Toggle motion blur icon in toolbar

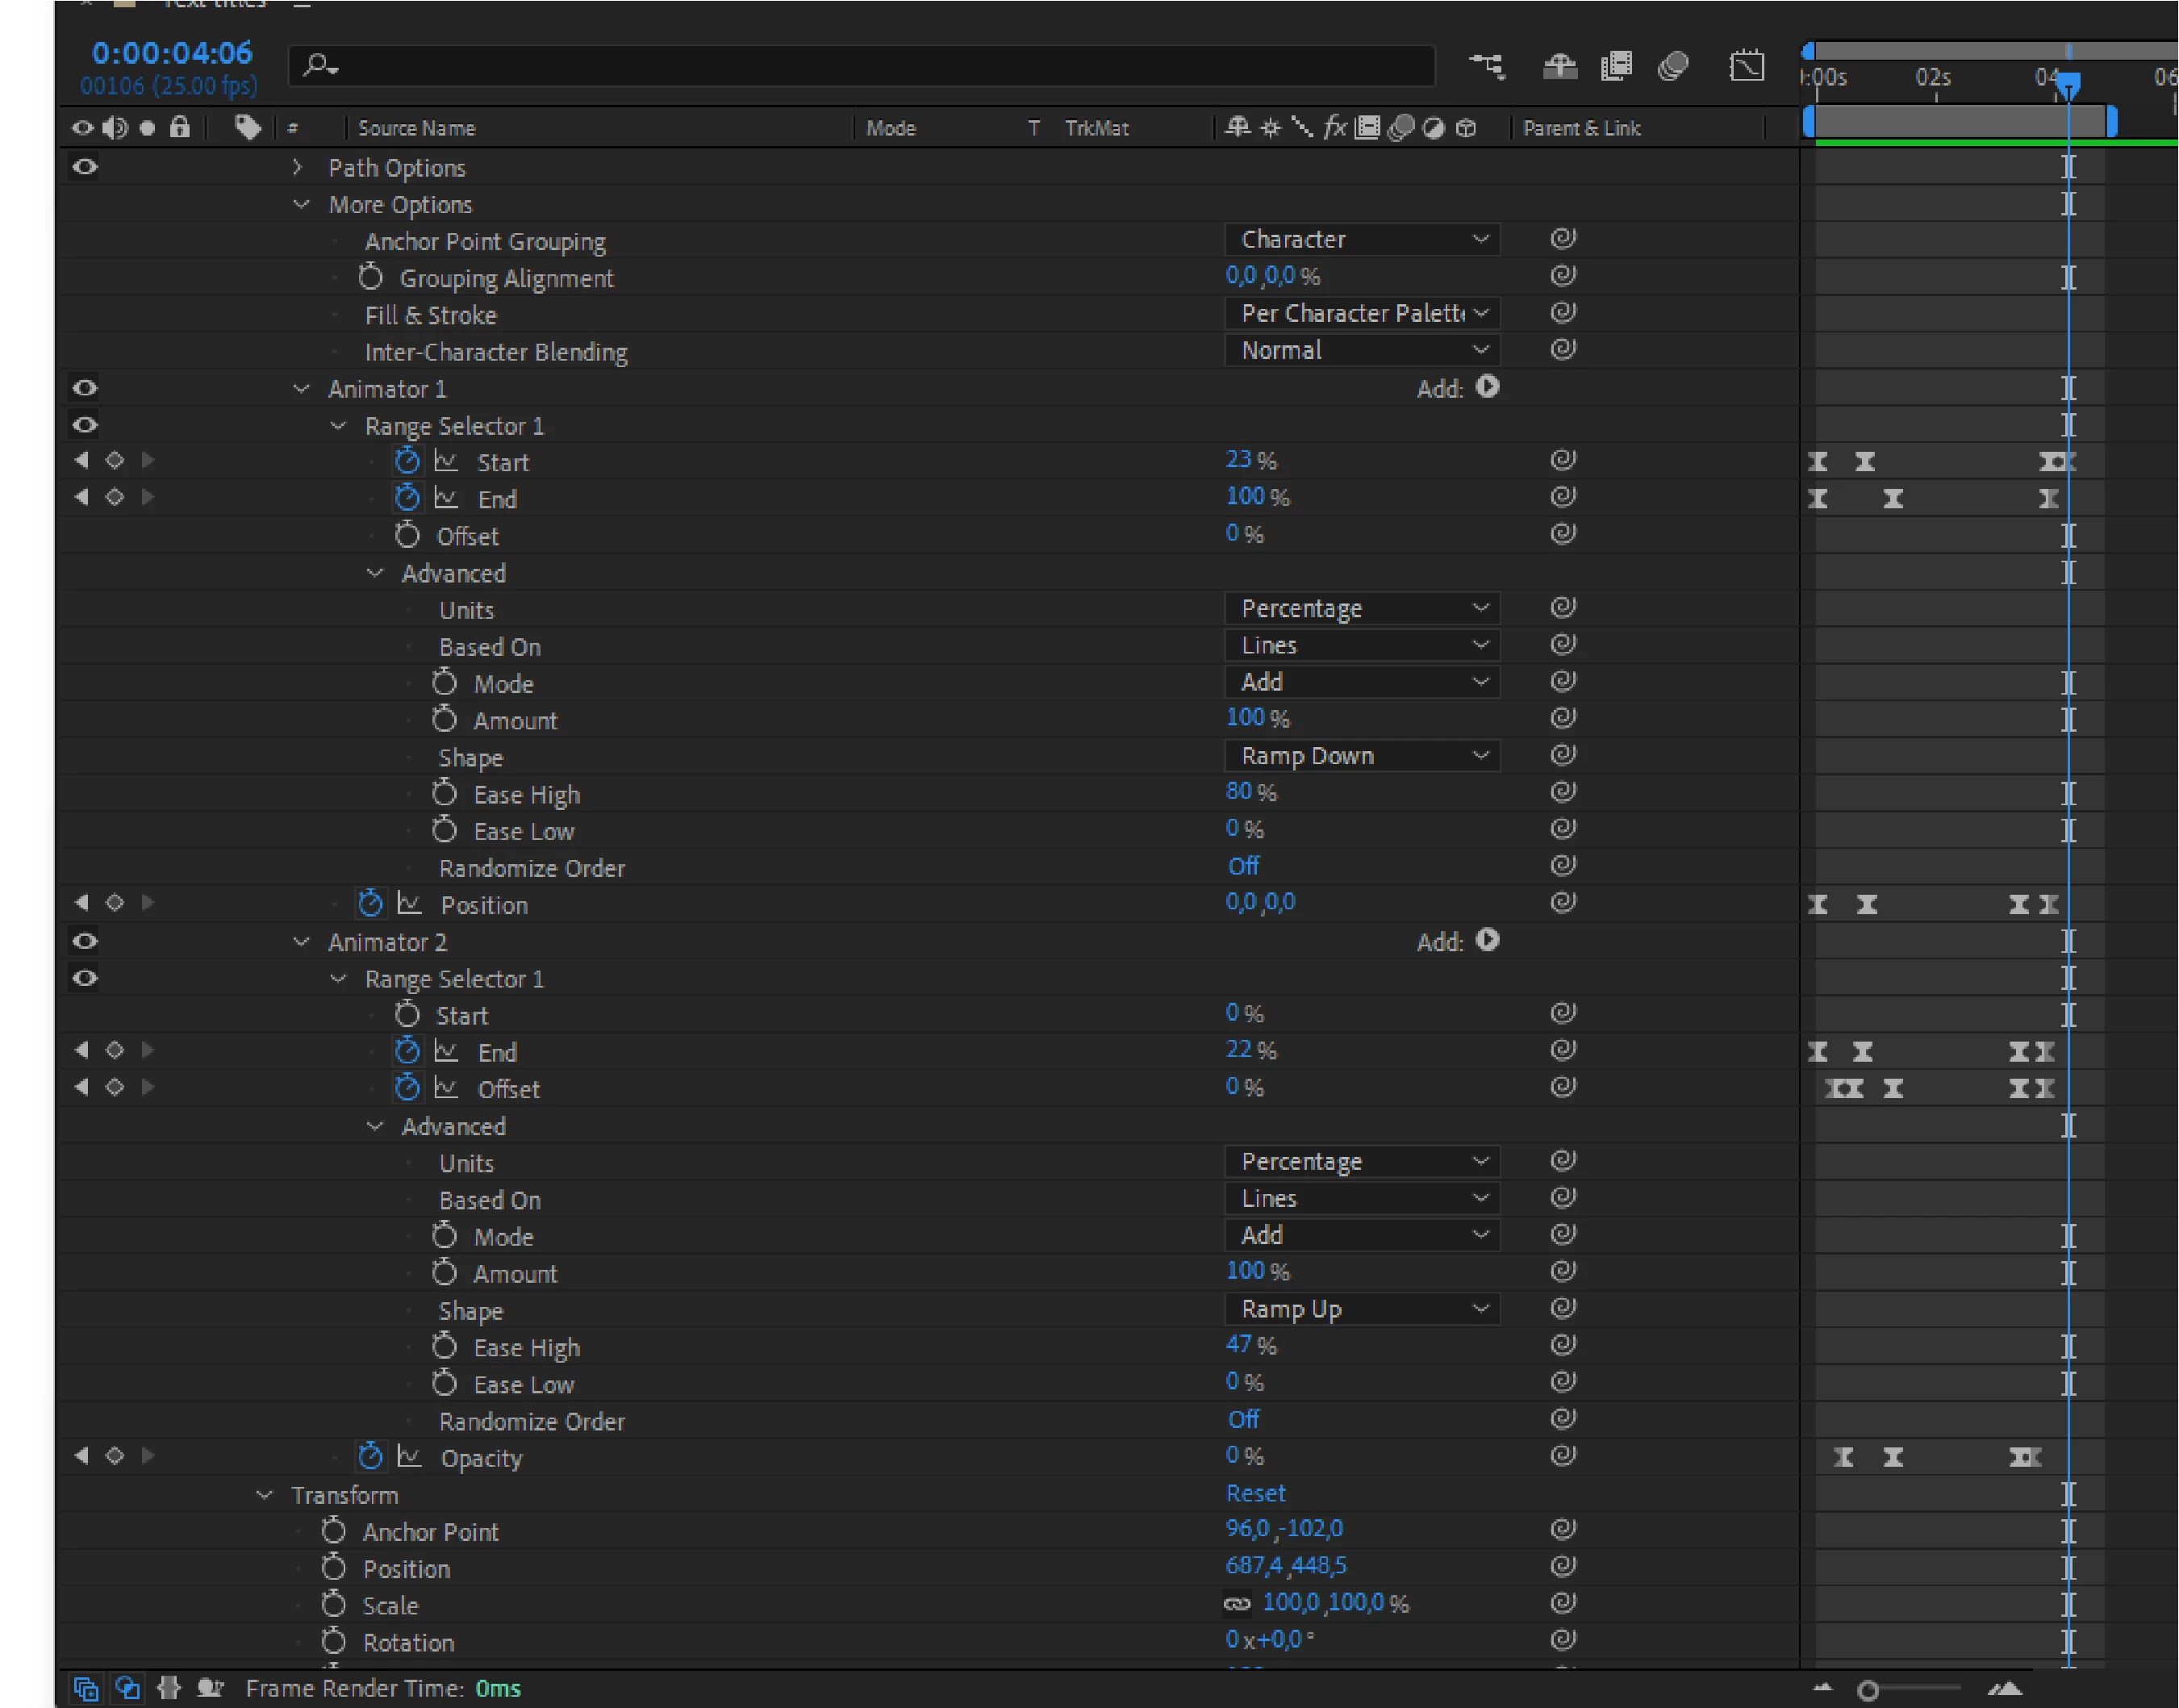pyautogui.click(x=1673, y=67)
